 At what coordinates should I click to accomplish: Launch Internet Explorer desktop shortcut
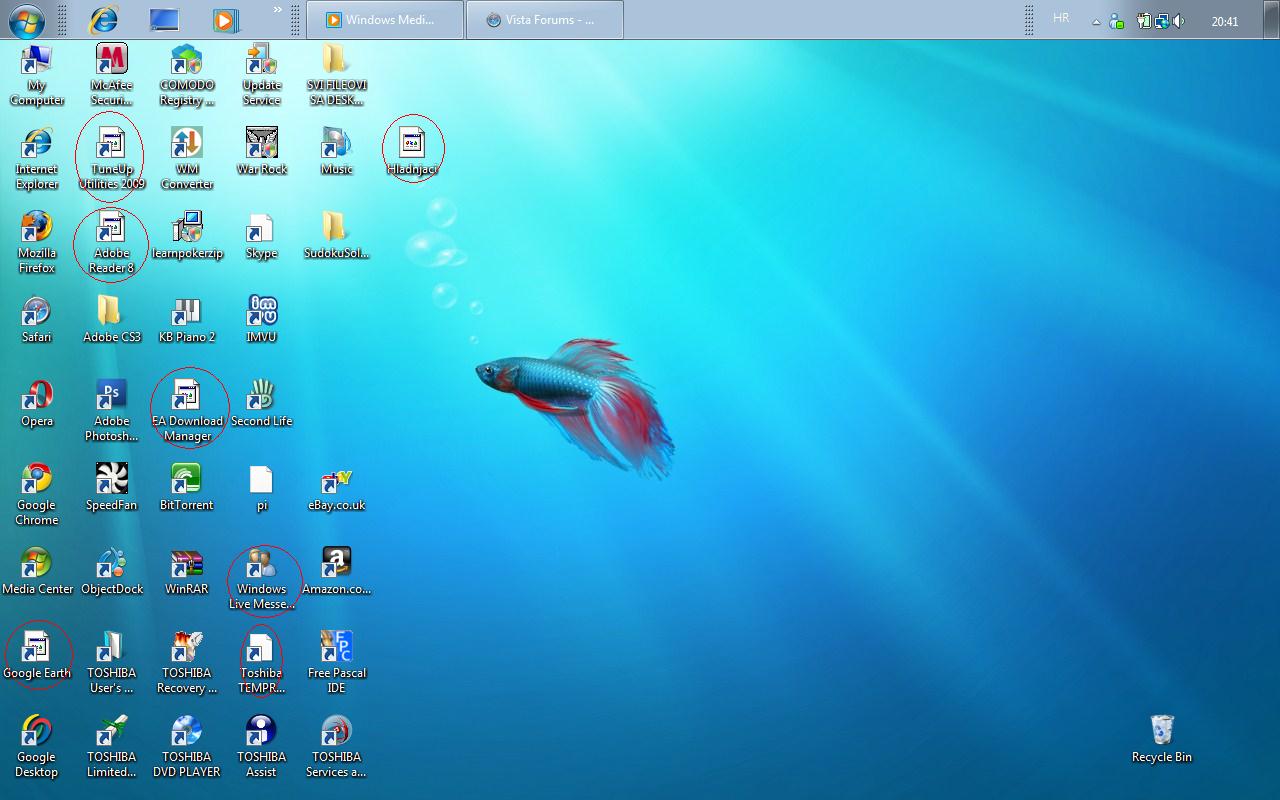(x=37, y=159)
